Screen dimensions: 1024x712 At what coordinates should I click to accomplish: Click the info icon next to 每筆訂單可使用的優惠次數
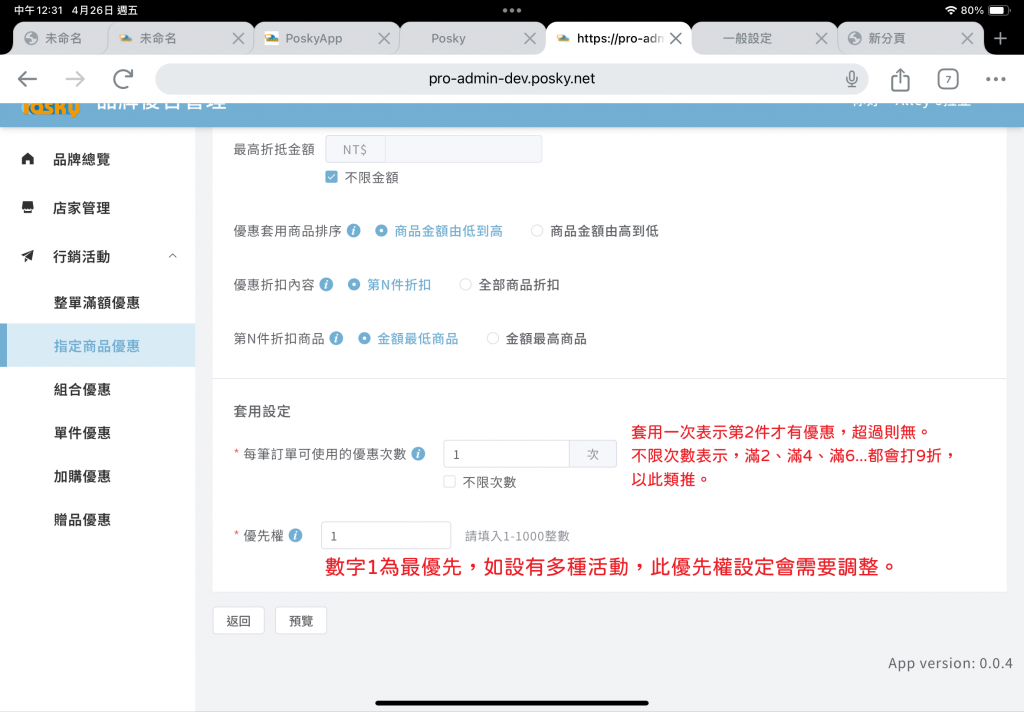[x=419, y=453]
